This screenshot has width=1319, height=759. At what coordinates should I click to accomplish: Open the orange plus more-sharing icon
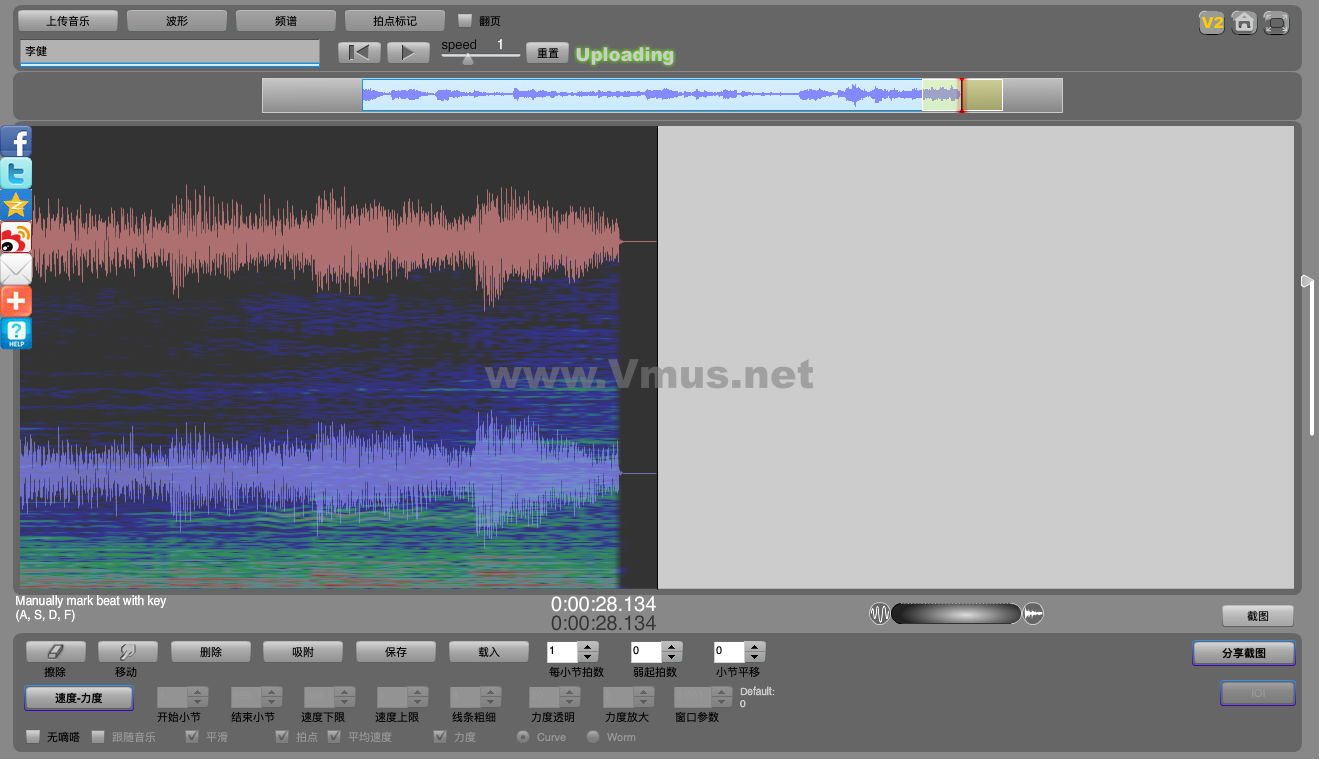(16, 301)
